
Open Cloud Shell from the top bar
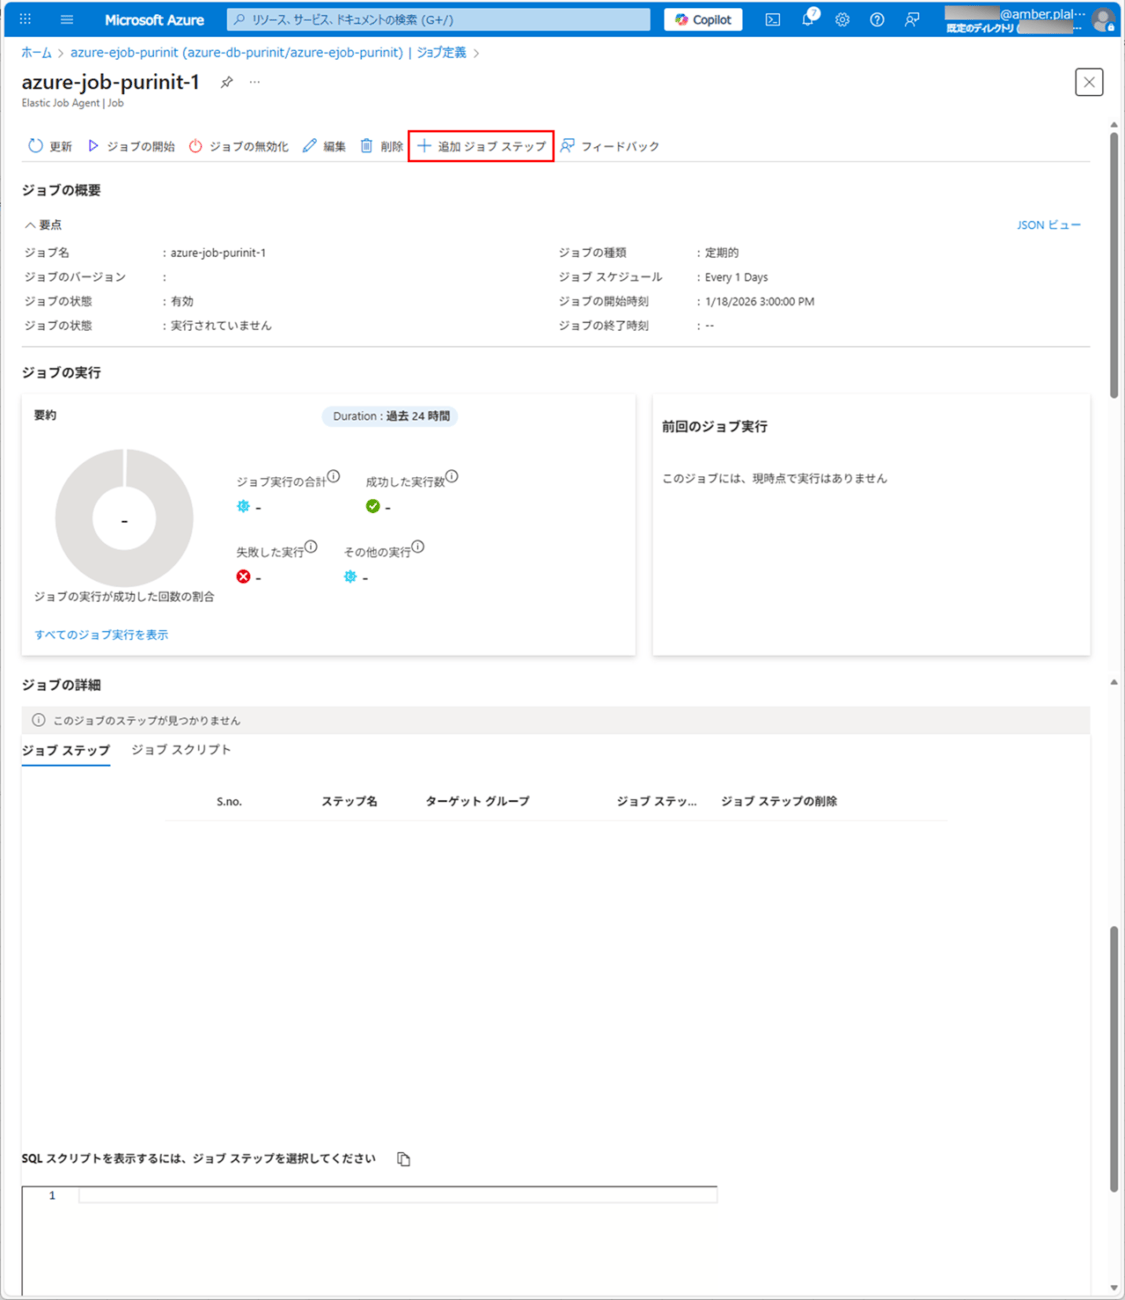tap(773, 19)
